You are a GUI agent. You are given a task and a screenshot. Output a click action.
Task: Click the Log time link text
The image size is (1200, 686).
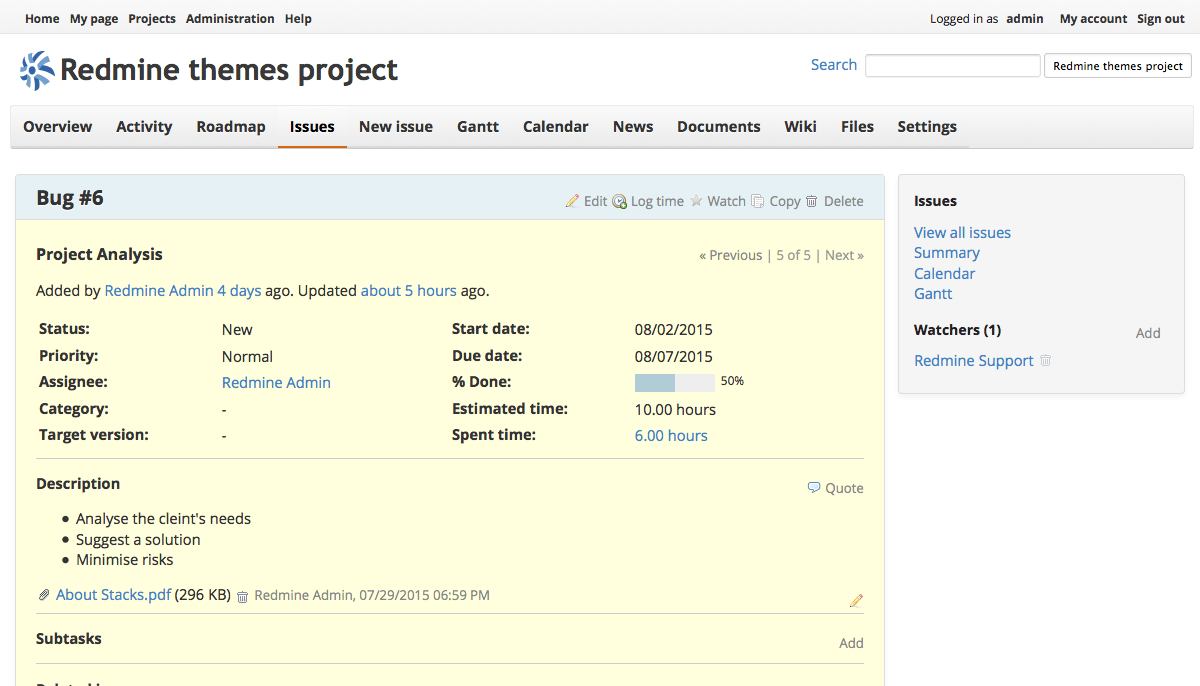click(657, 201)
